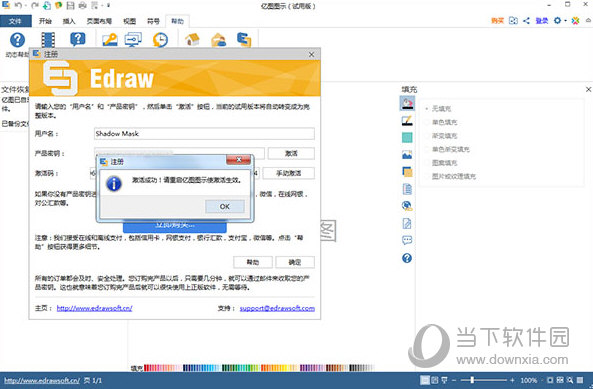Choose the 无填充 no fill radio option
Viewport: 593px width, 389px height.
pos(438,109)
